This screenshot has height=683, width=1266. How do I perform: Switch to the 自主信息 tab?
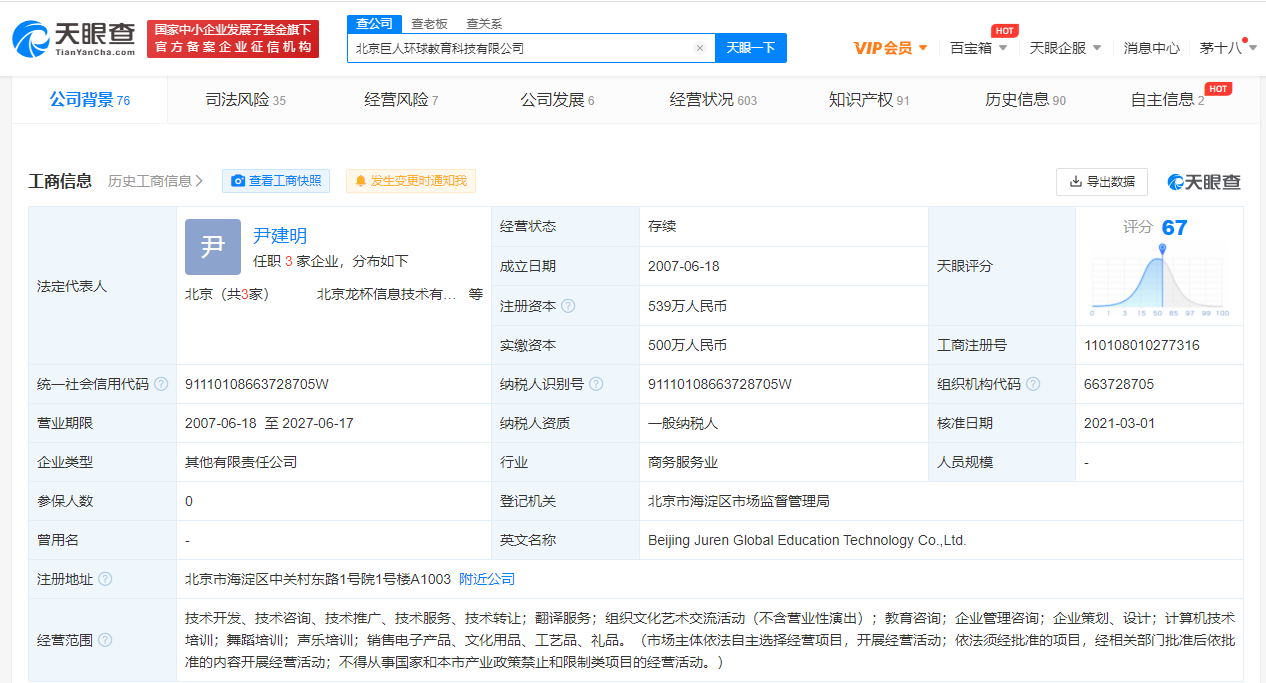pyautogui.click(x=1167, y=100)
